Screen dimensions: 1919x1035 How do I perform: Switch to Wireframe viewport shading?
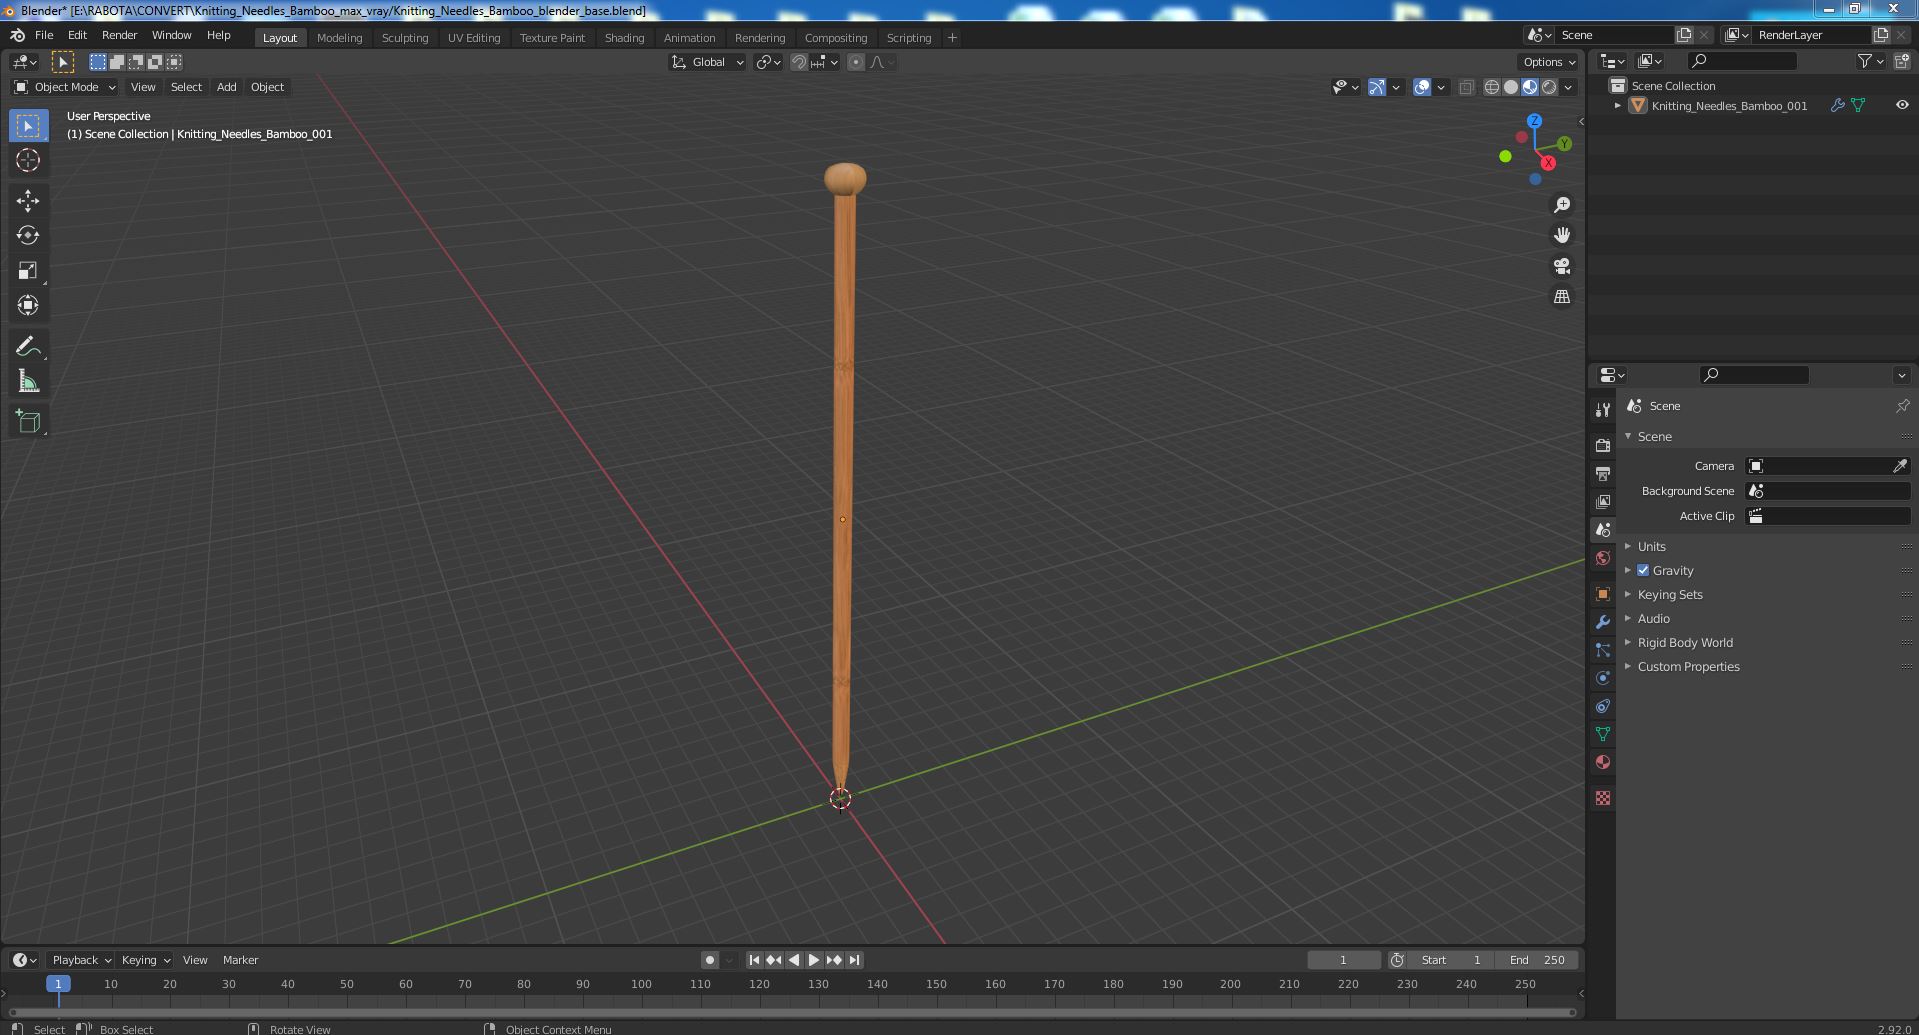coord(1492,88)
